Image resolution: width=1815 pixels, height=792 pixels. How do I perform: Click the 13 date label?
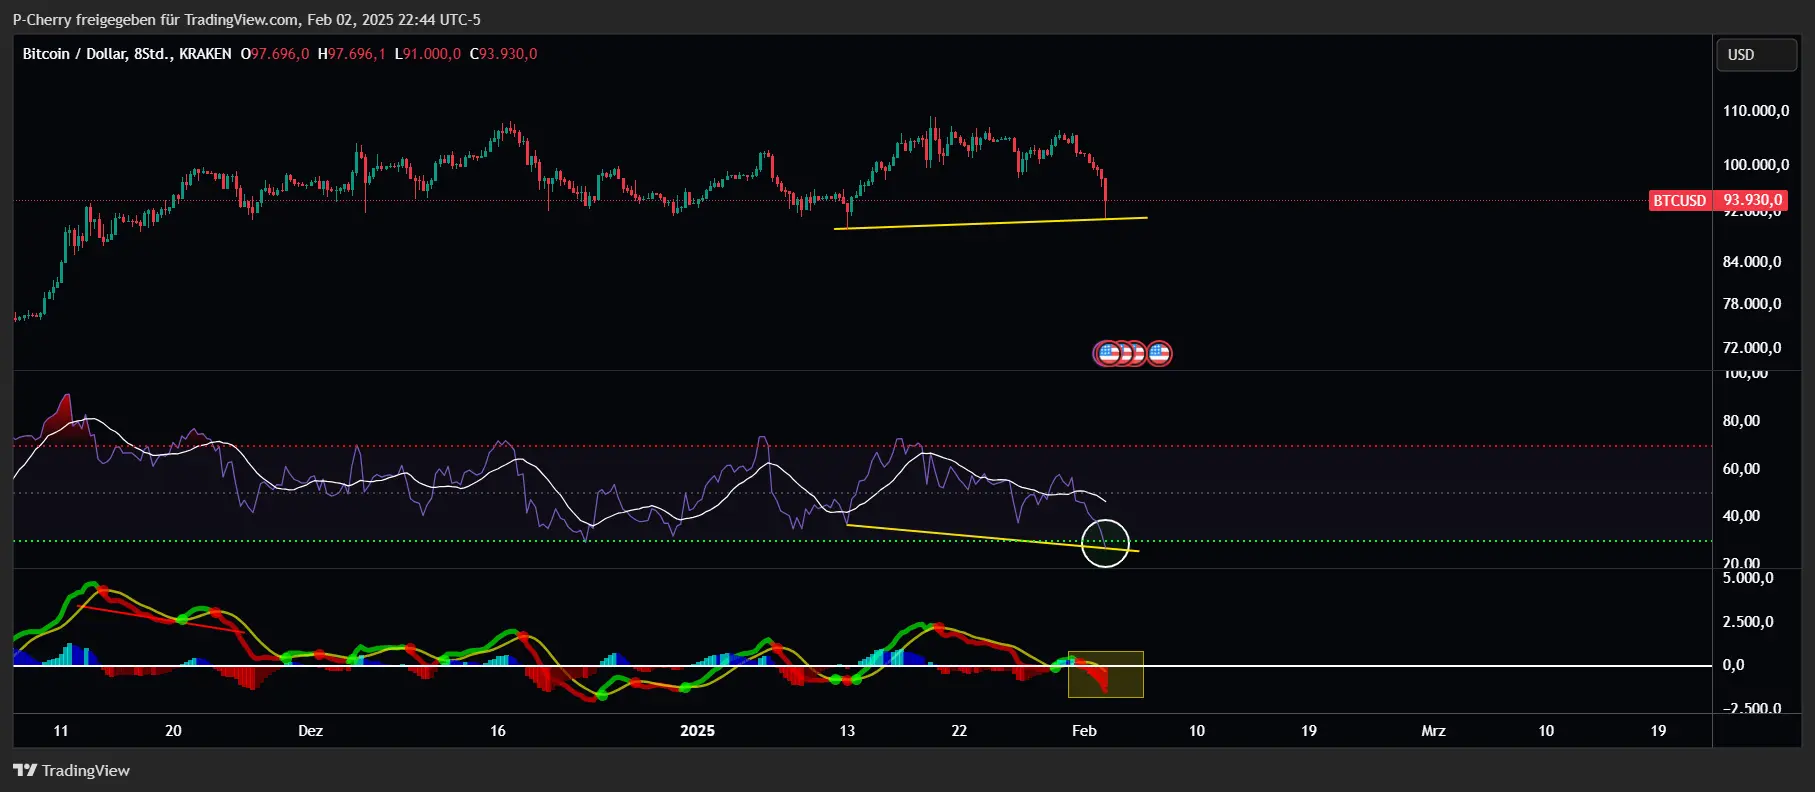847,731
